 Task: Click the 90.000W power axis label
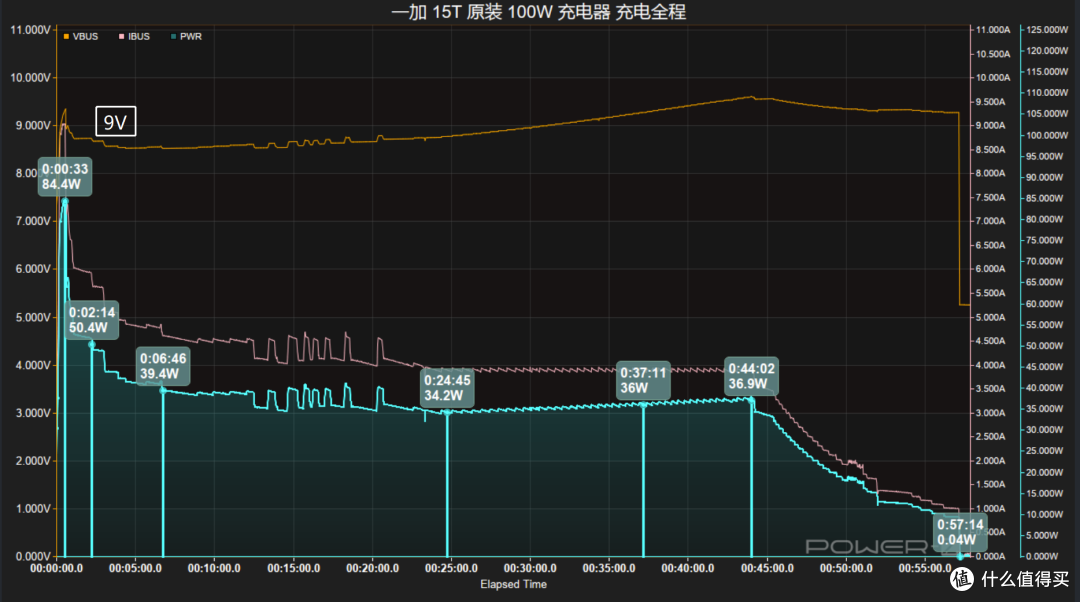coord(1045,177)
